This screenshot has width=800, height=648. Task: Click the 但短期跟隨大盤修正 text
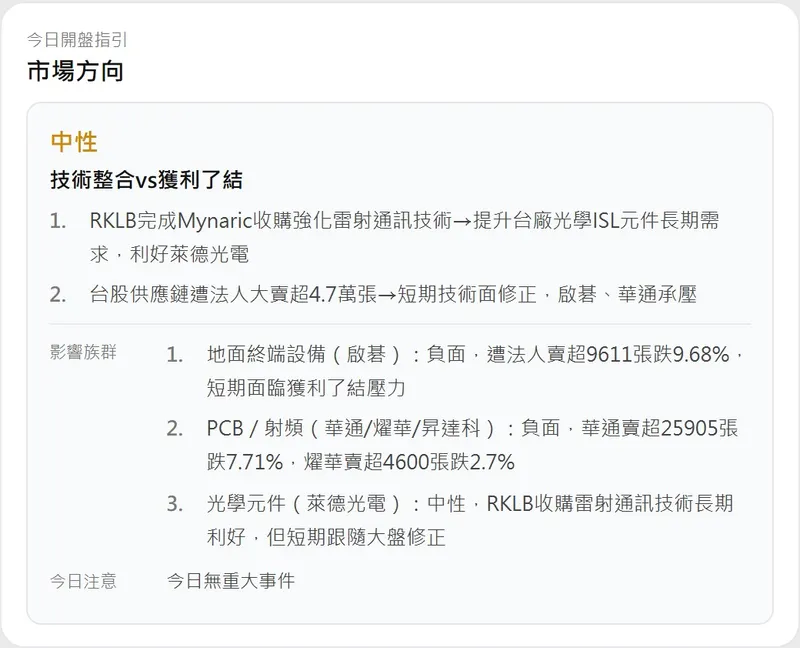click(356, 537)
